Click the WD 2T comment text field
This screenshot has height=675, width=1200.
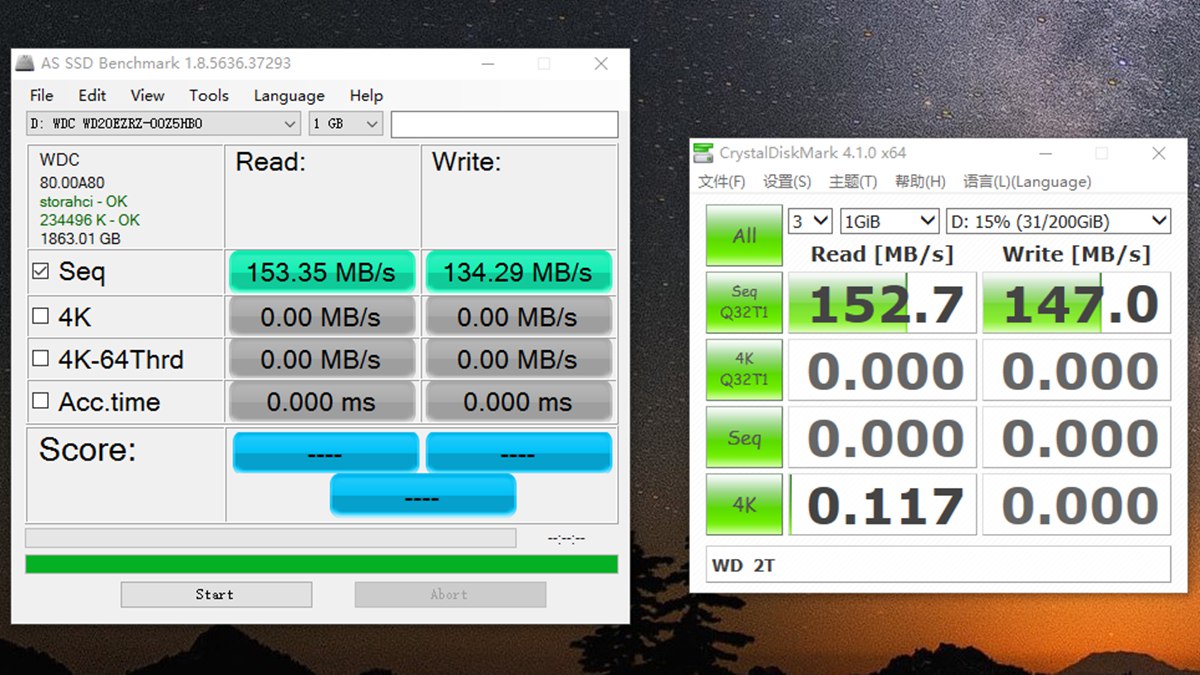click(x=938, y=565)
